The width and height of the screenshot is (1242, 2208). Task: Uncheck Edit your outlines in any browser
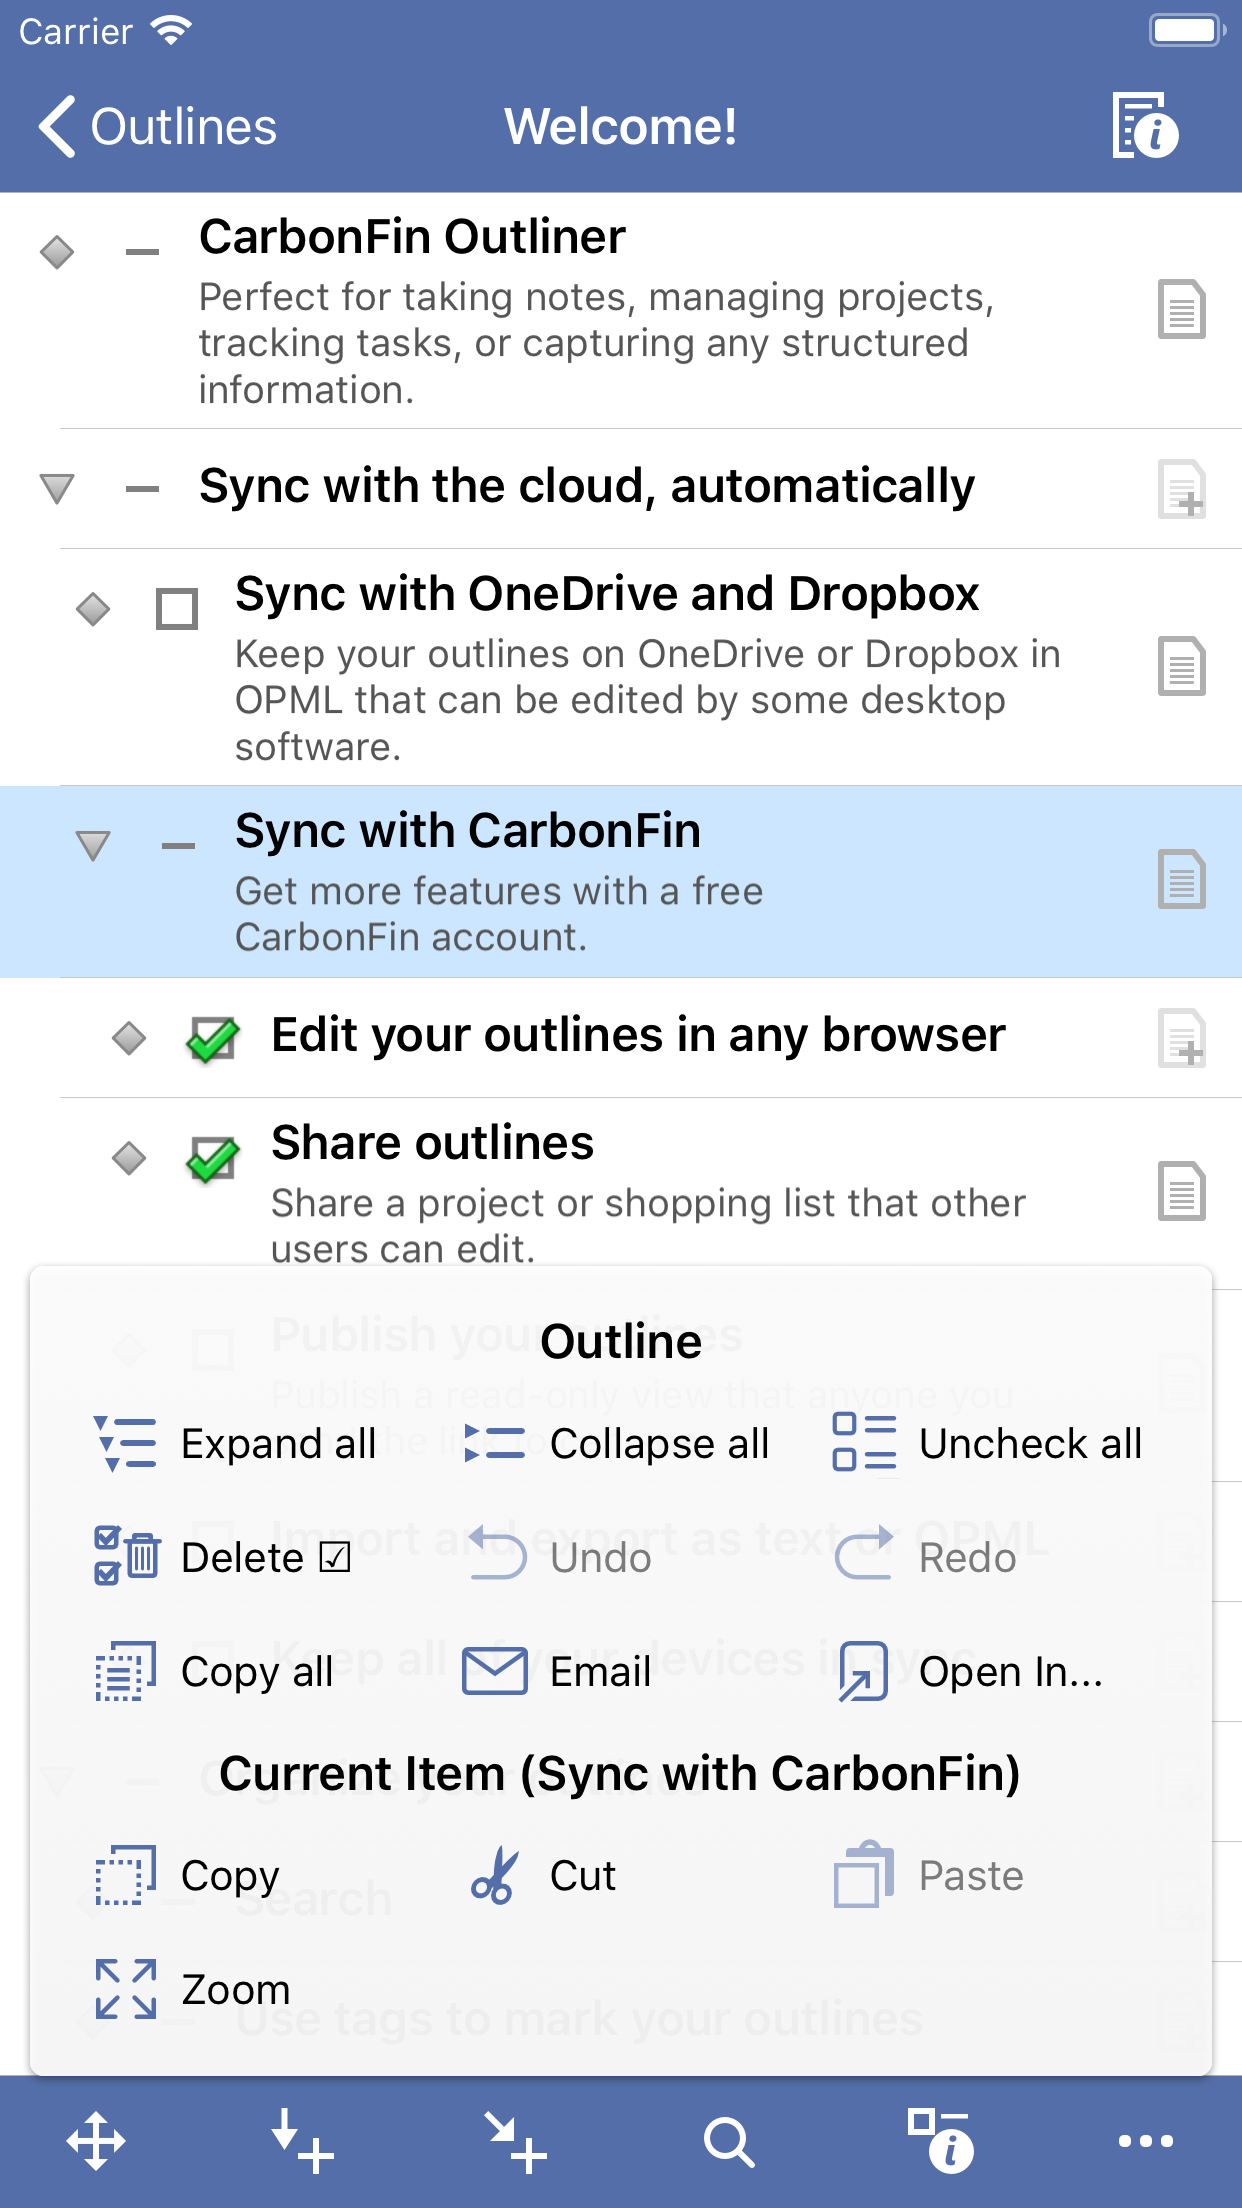click(213, 1039)
